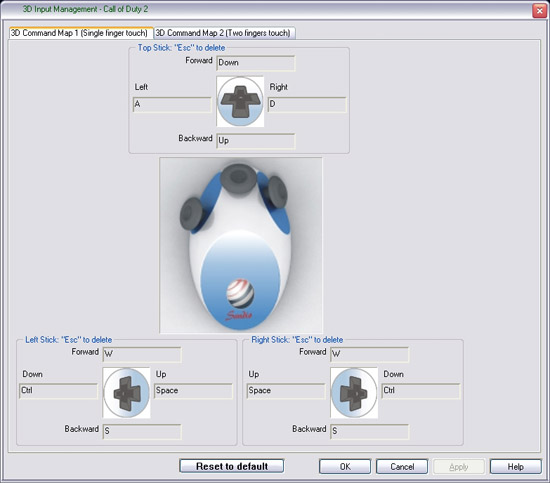The width and height of the screenshot is (550, 483).
Task: Select Top Stick Left field 'A'
Action: click(172, 105)
